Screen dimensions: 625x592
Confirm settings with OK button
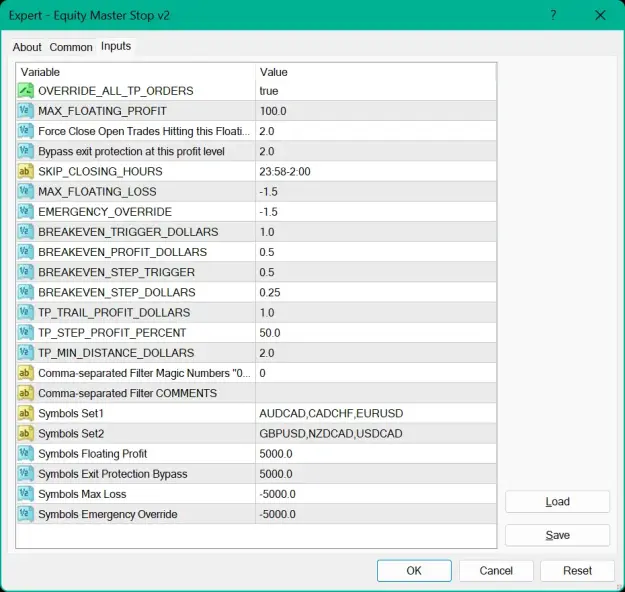tap(414, 570)
